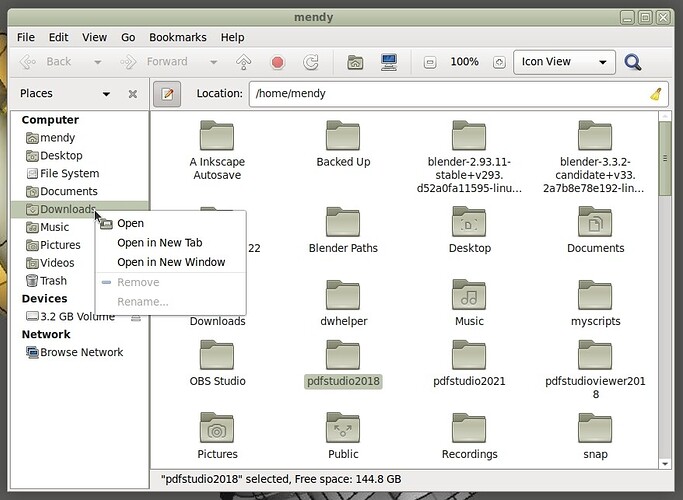The width and height of the screenshot is (683, 500).
Task: Click the vertical scrollbar thumb
Action: [665, 159]
